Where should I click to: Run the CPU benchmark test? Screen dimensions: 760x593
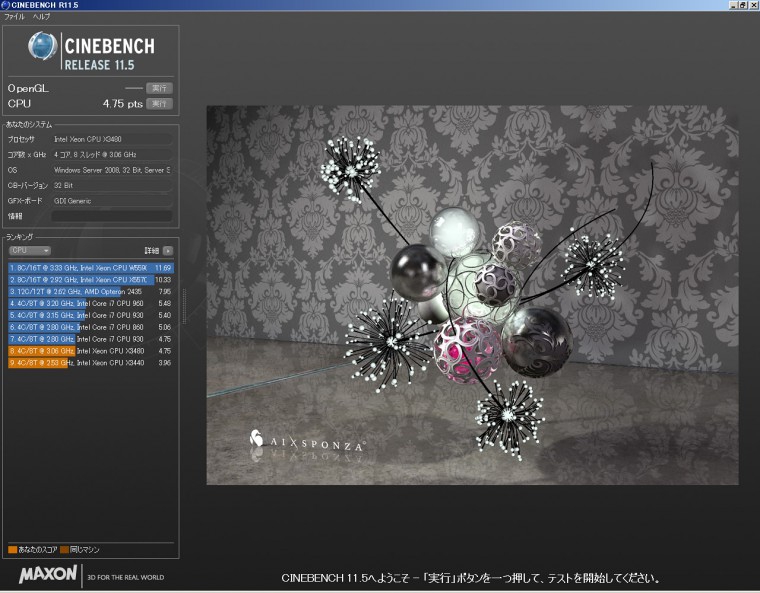159,104
